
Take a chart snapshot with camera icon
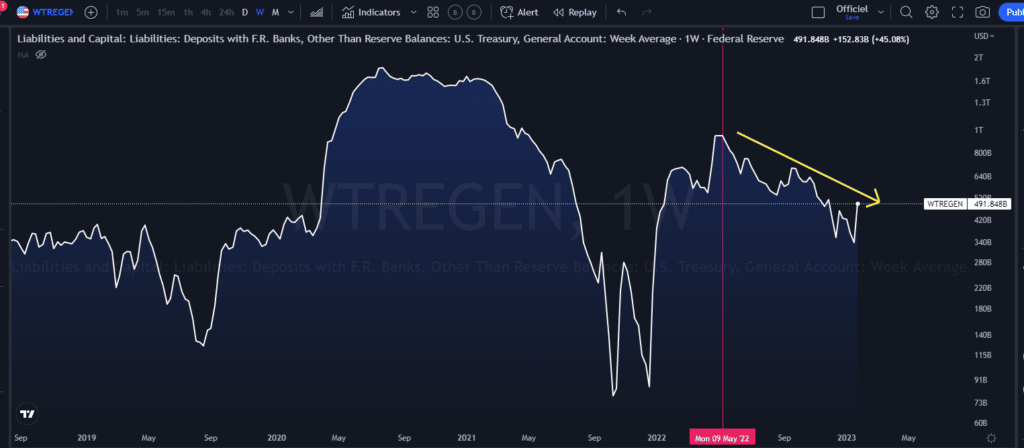982,12
